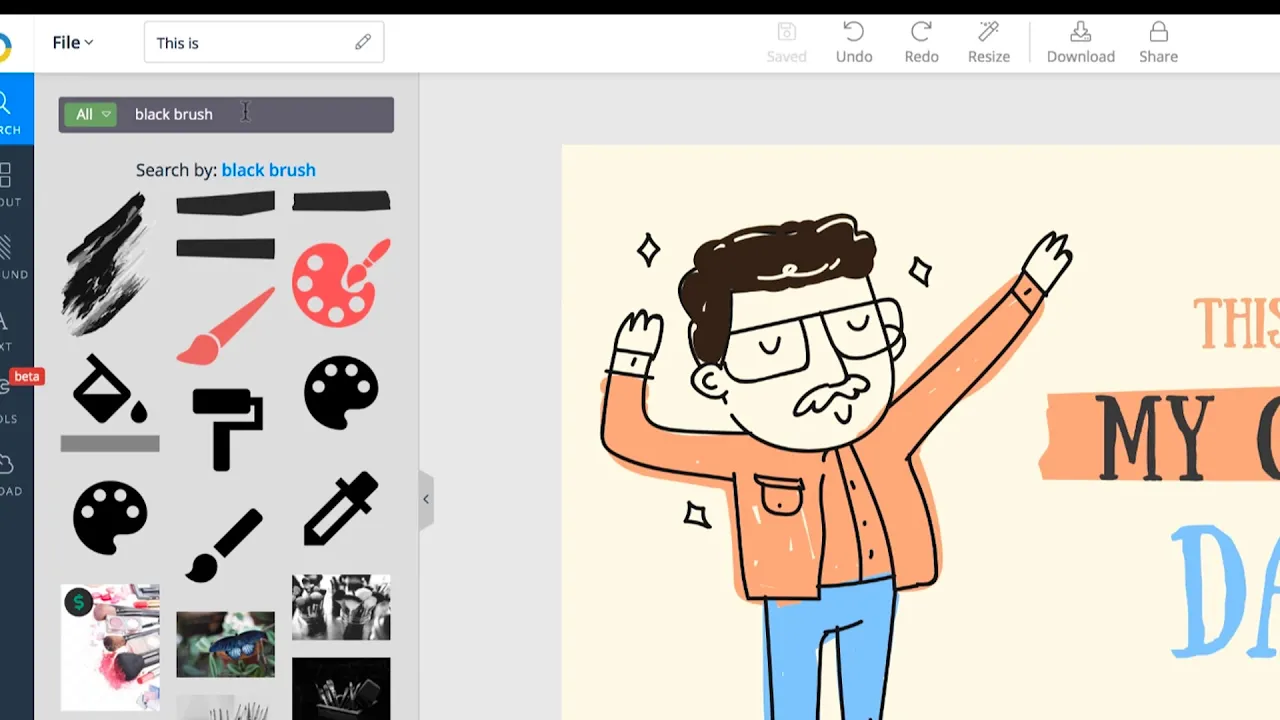Screen dimensions: 1280x720
Task: Edit the project title field
Action: [264, 43]
